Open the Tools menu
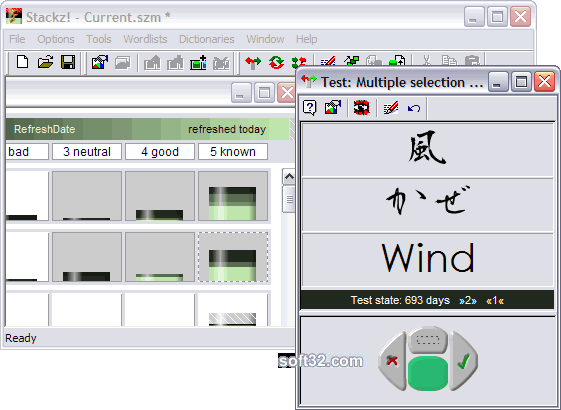 coord(98,39)
